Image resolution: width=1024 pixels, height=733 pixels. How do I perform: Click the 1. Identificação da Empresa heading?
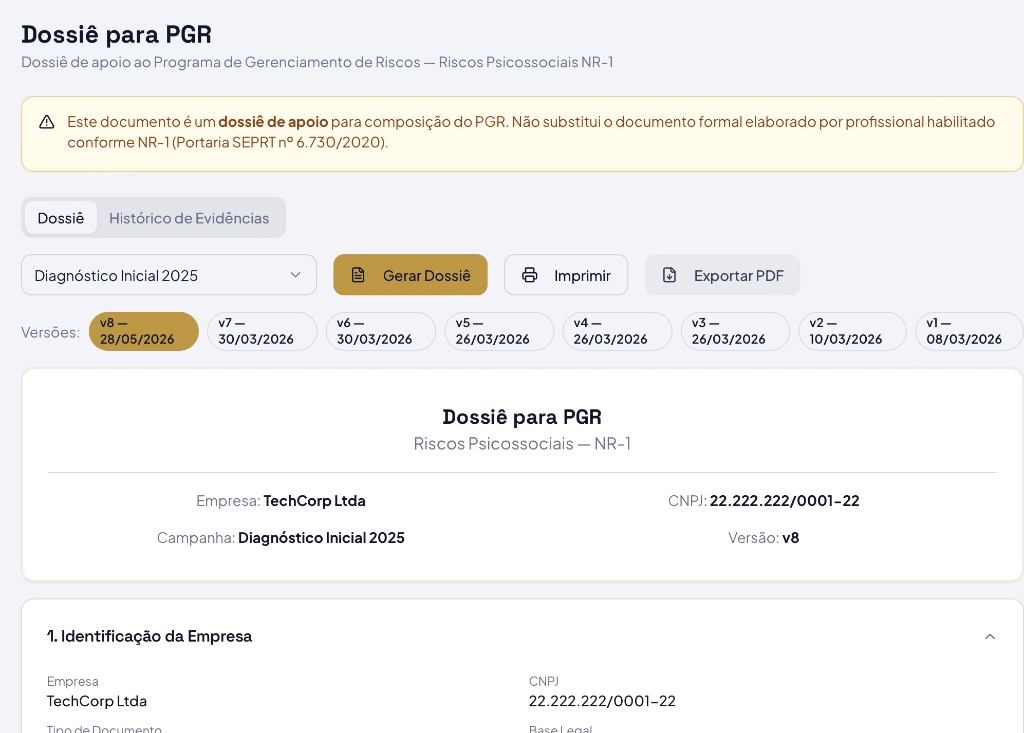[x=150, y=636]
